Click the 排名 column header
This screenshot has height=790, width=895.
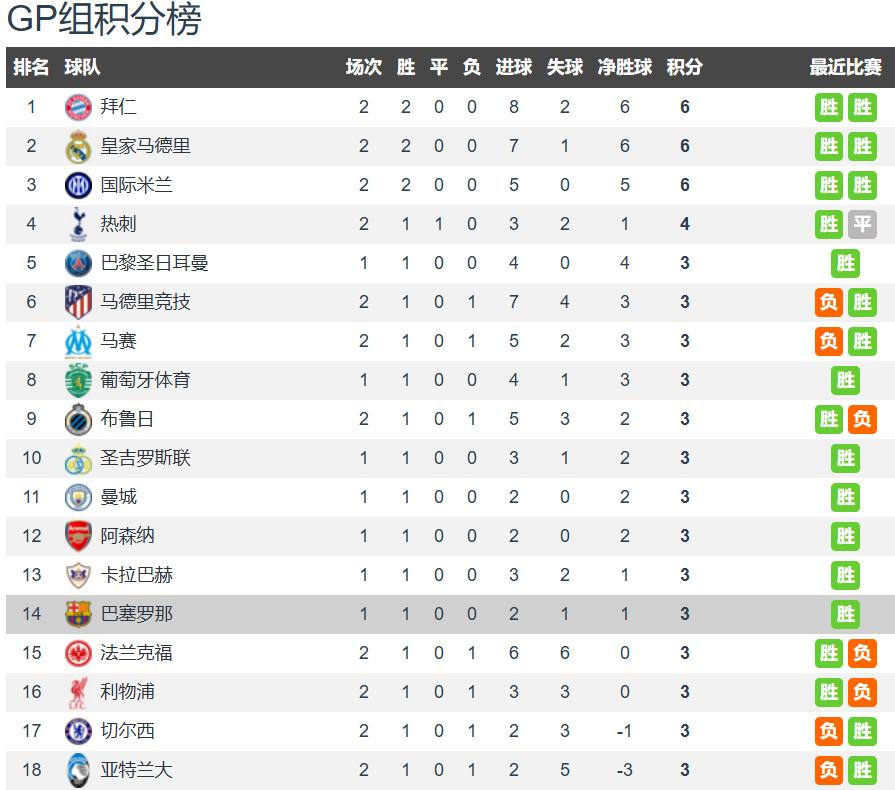[x=31, y=67]
